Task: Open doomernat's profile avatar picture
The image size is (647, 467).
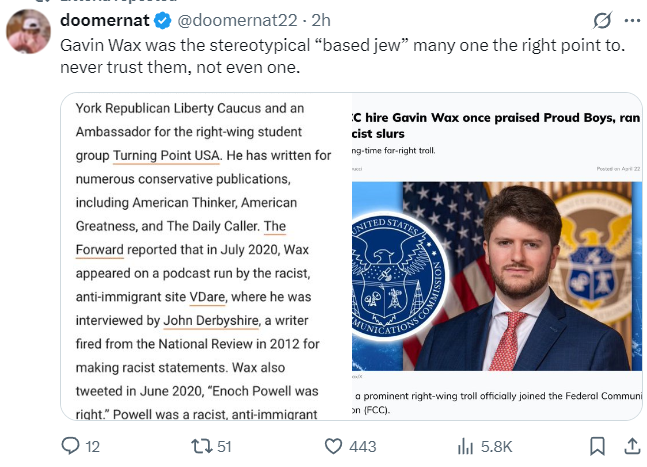Action: pos(29,31)
